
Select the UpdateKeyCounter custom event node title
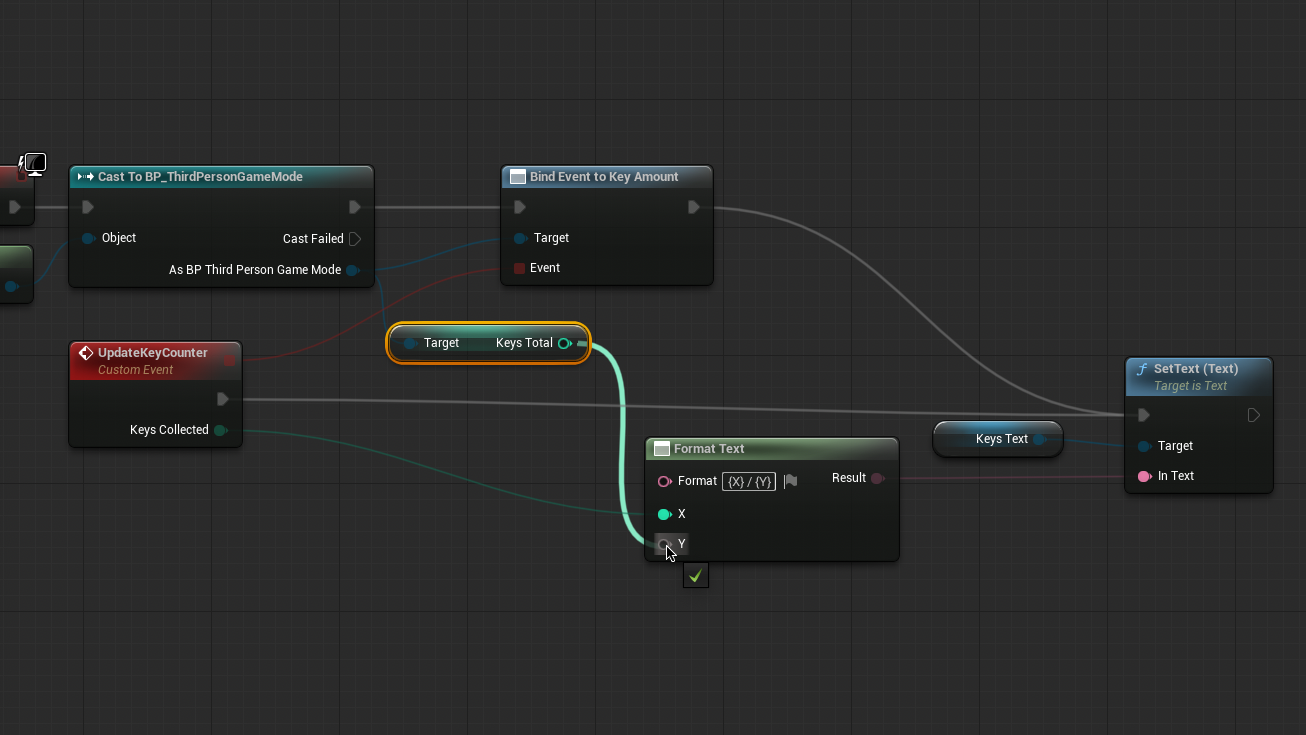pyautogui.click(x=152, y=353)
